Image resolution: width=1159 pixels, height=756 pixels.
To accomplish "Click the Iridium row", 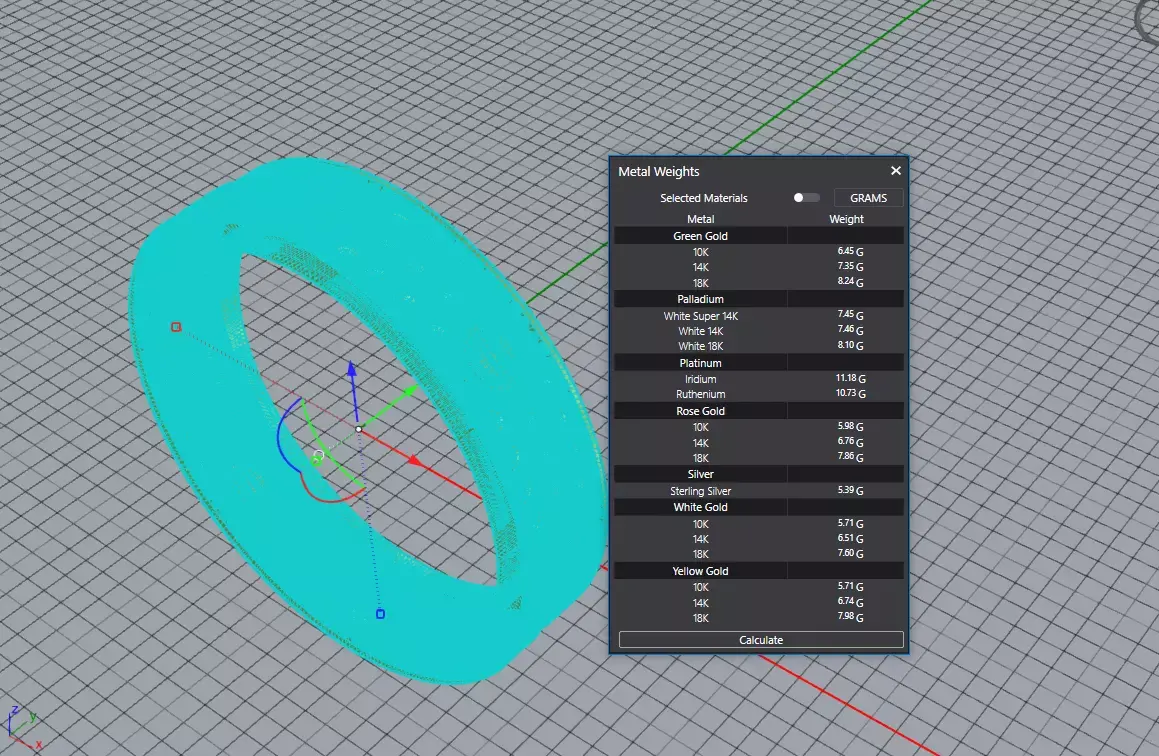I will click(758, 379).
